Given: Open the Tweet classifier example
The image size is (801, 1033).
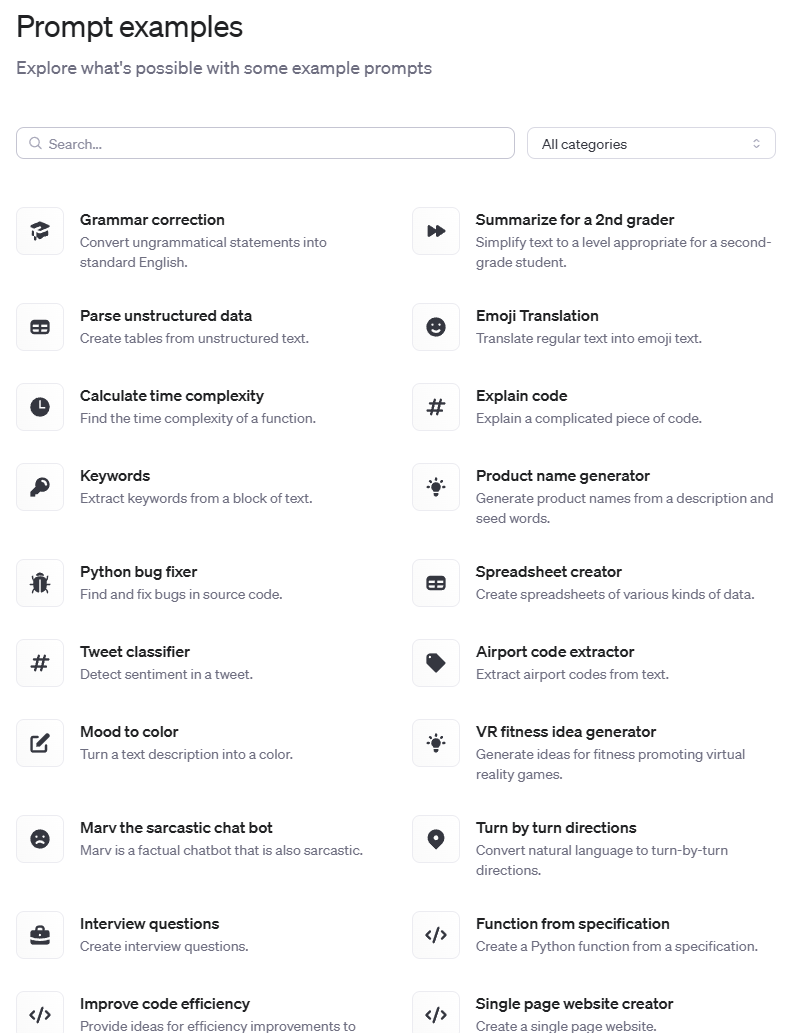Looking at the screenshot, I should tap(134, 652).
